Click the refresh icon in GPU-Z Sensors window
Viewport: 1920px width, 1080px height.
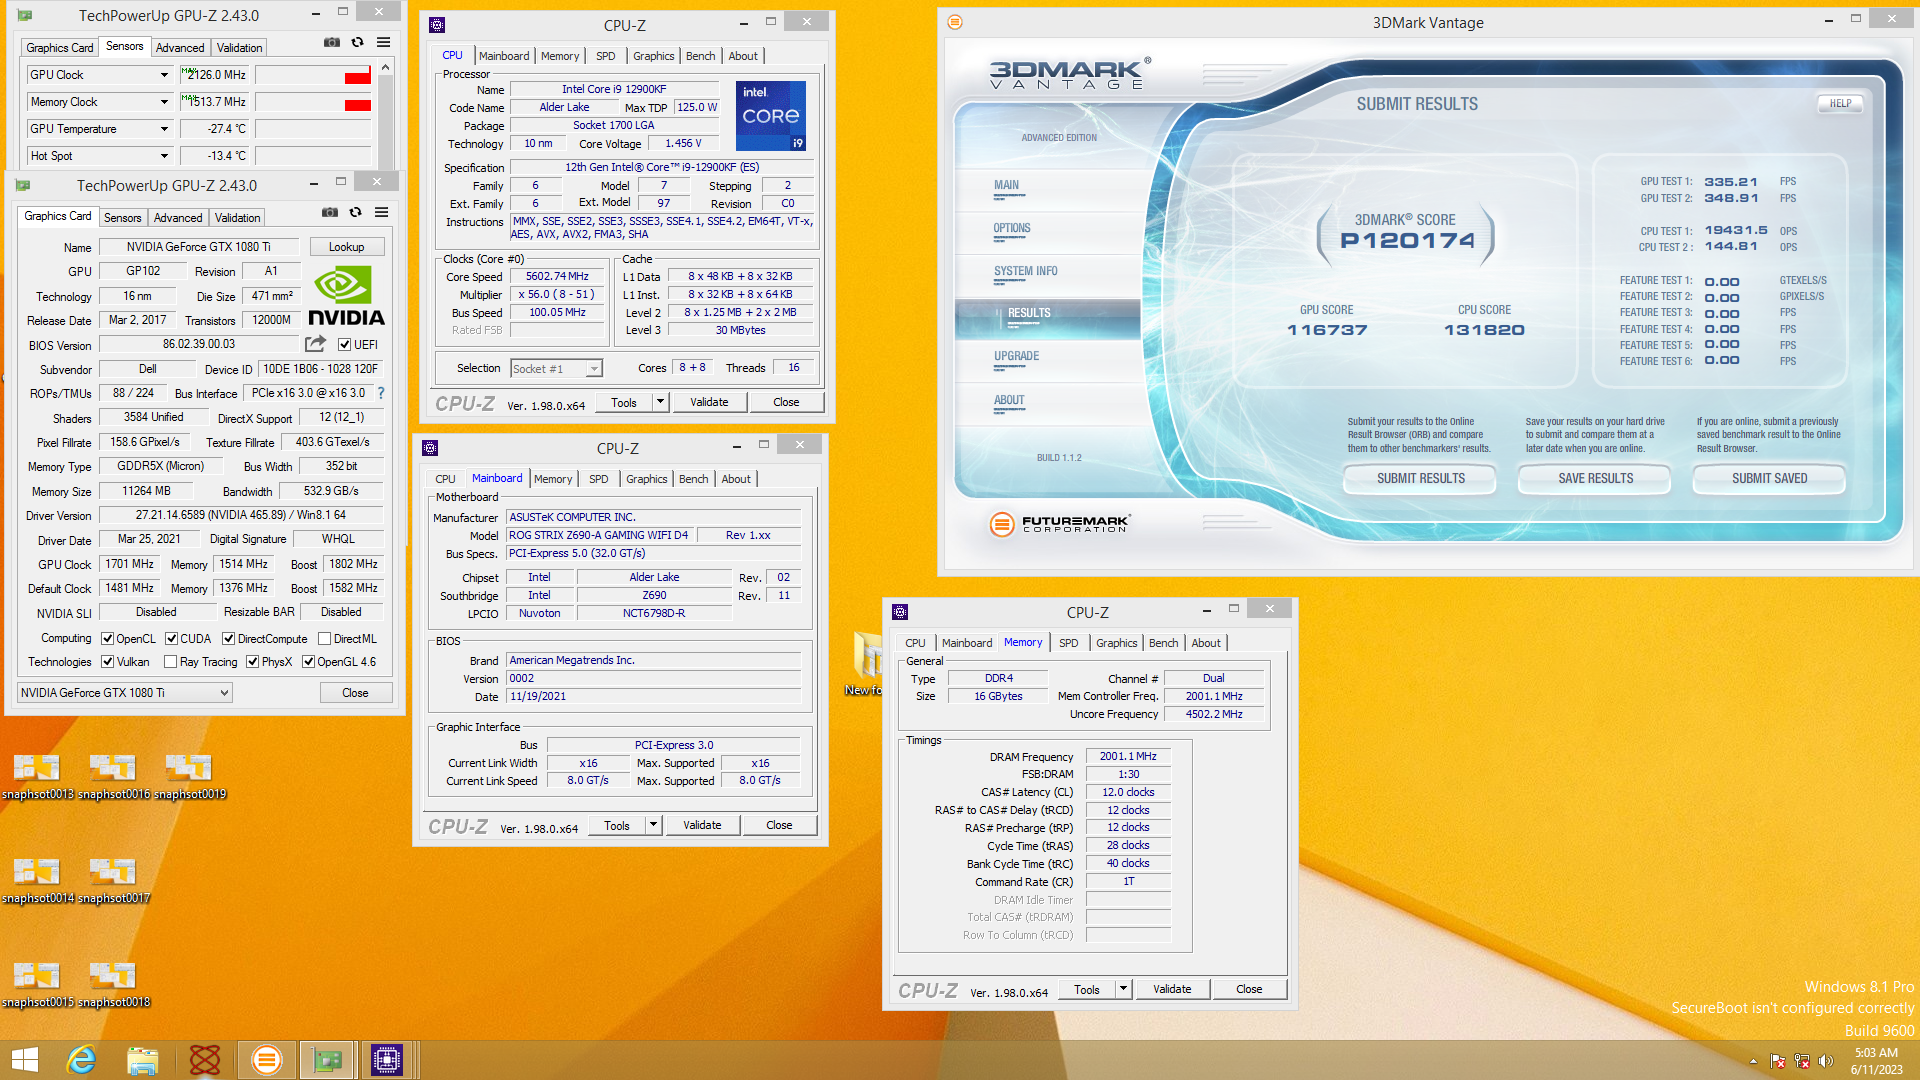(357, 43)
